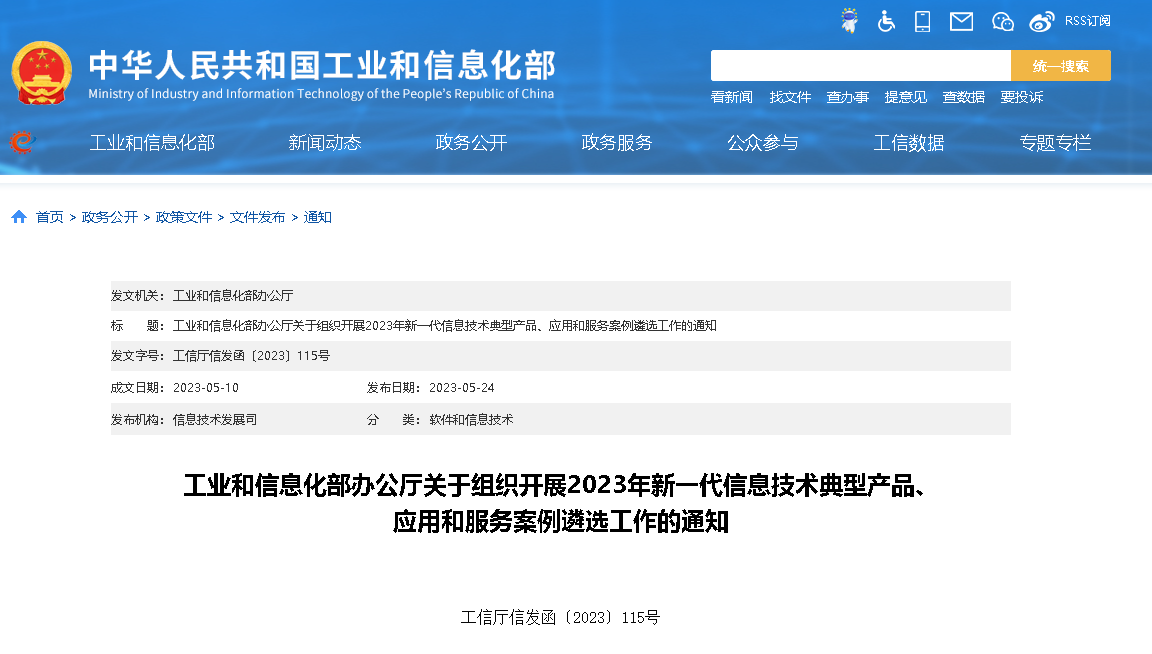Click the bold article headline
This screenshot has width=1152, height=654.
click(x=560, y=503)
